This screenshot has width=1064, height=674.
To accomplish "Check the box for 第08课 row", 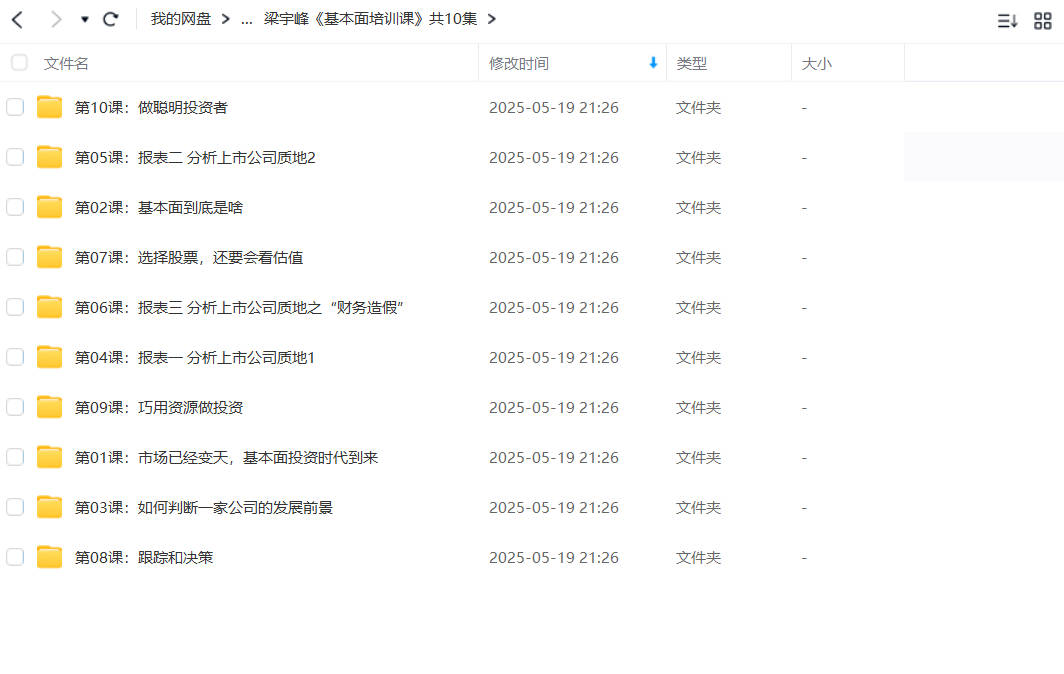I will [15, 557].
